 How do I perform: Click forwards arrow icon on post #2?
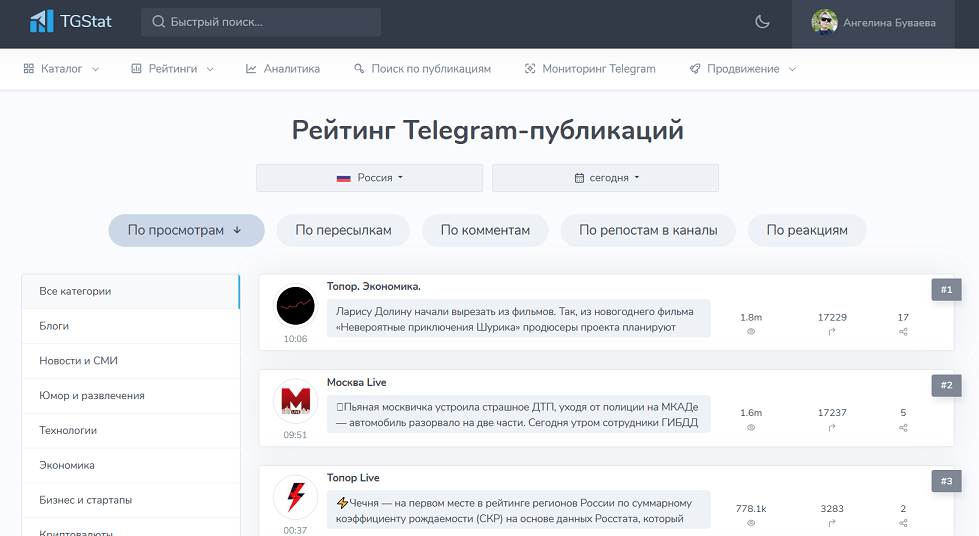point(832,427)
